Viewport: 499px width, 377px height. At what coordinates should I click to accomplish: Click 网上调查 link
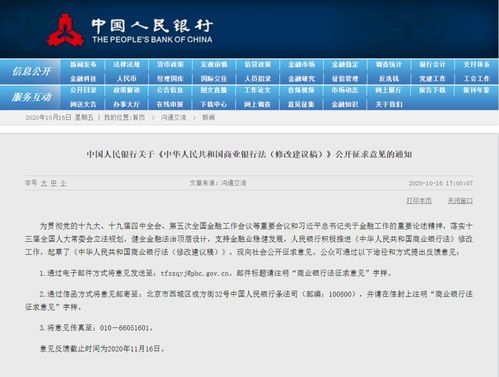tap(258, 104)
